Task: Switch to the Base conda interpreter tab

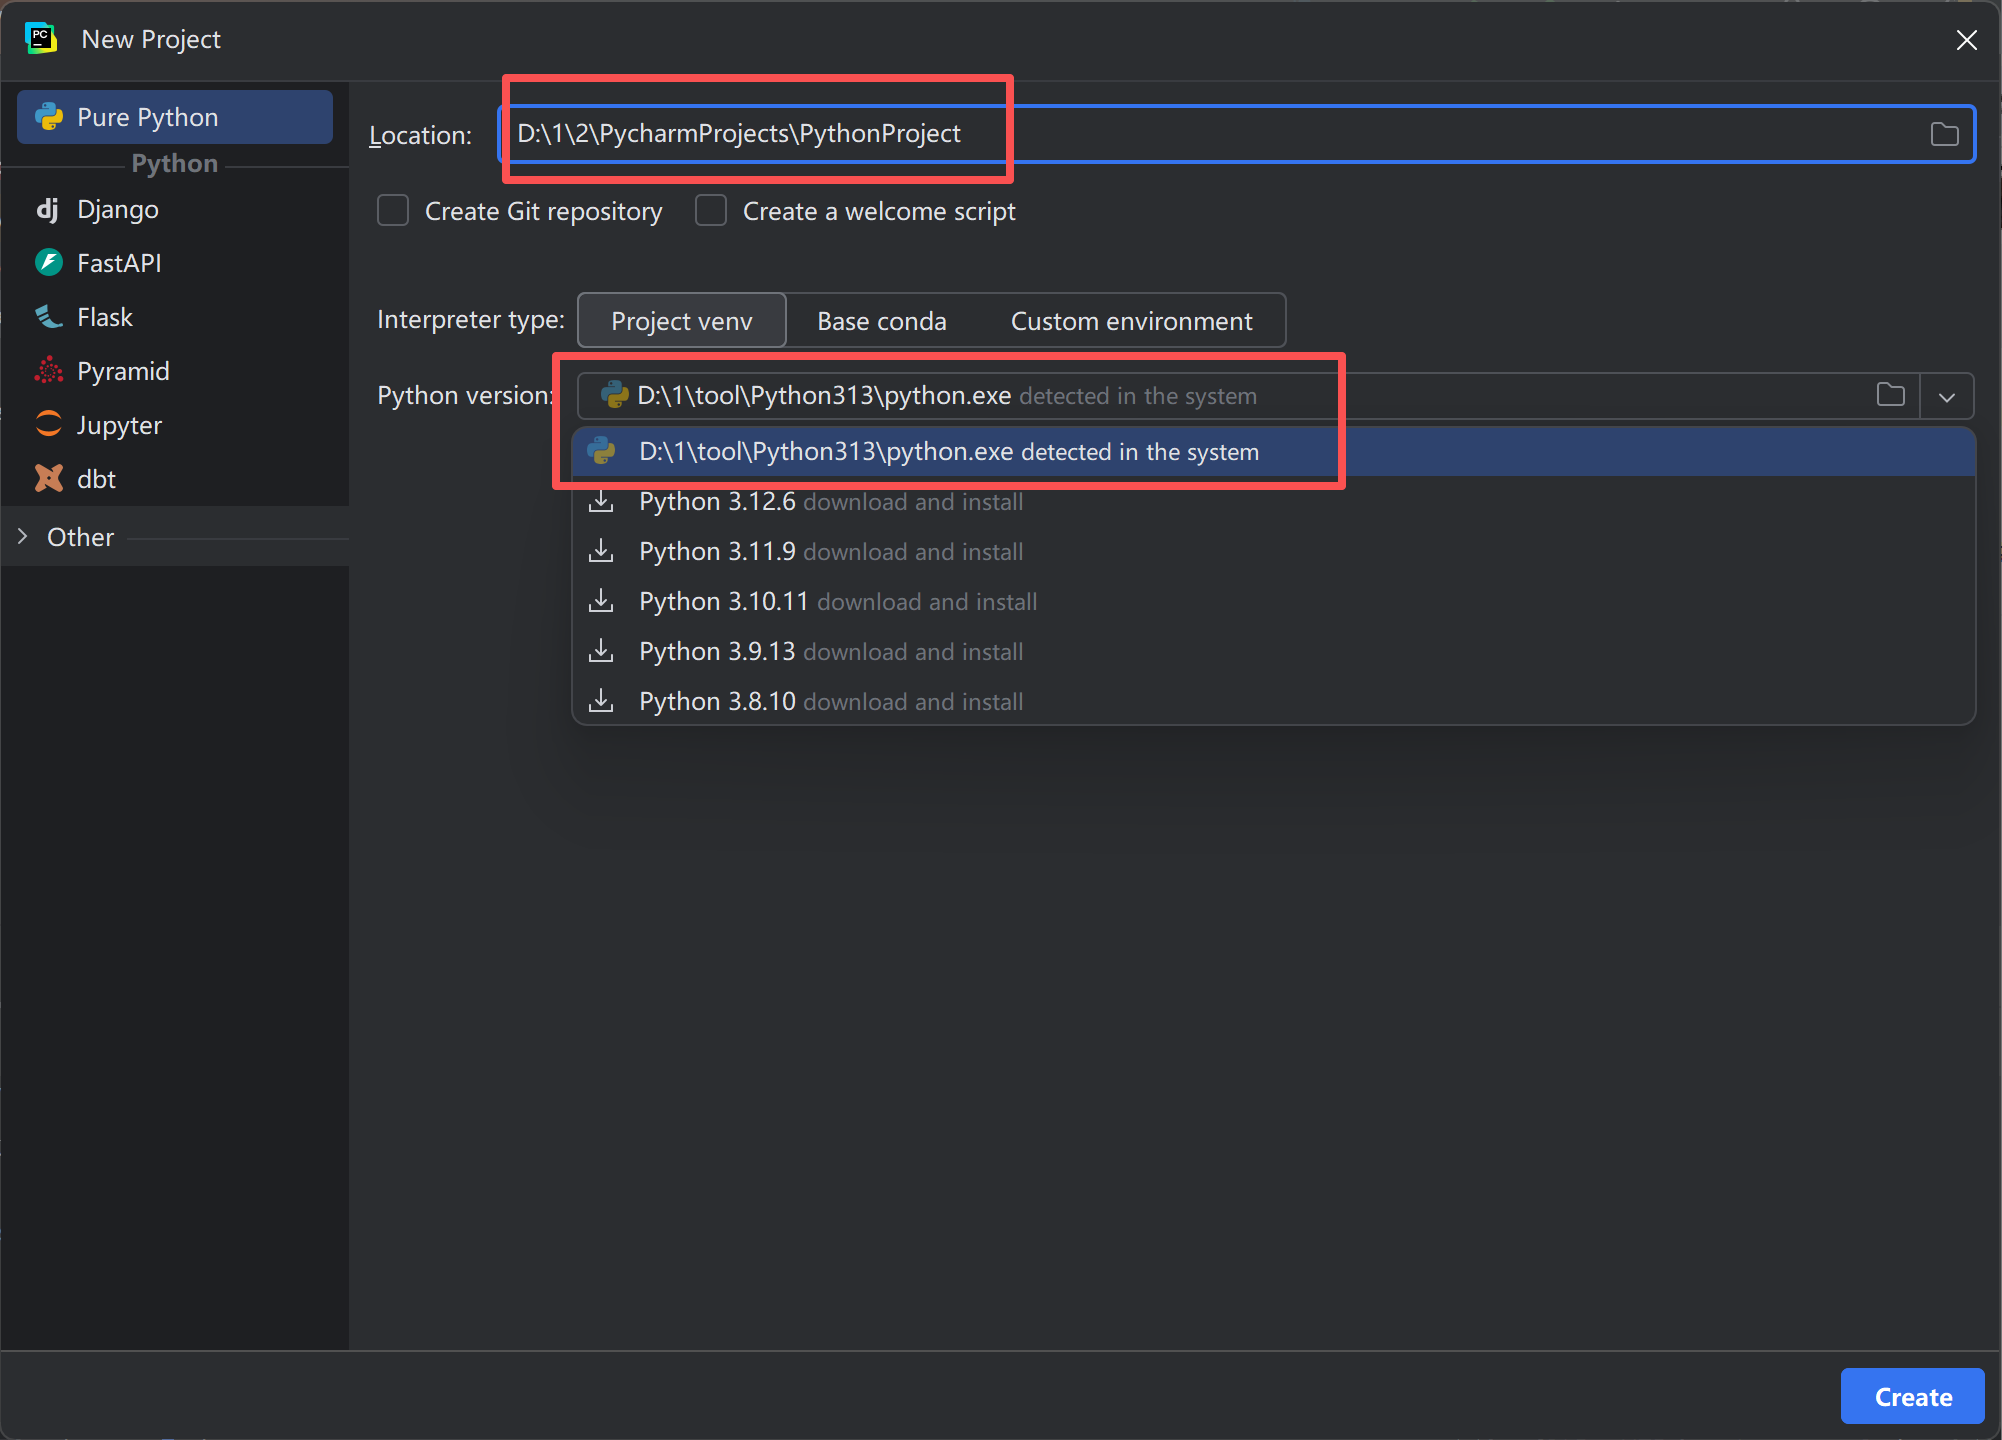Action: (881, 320)
